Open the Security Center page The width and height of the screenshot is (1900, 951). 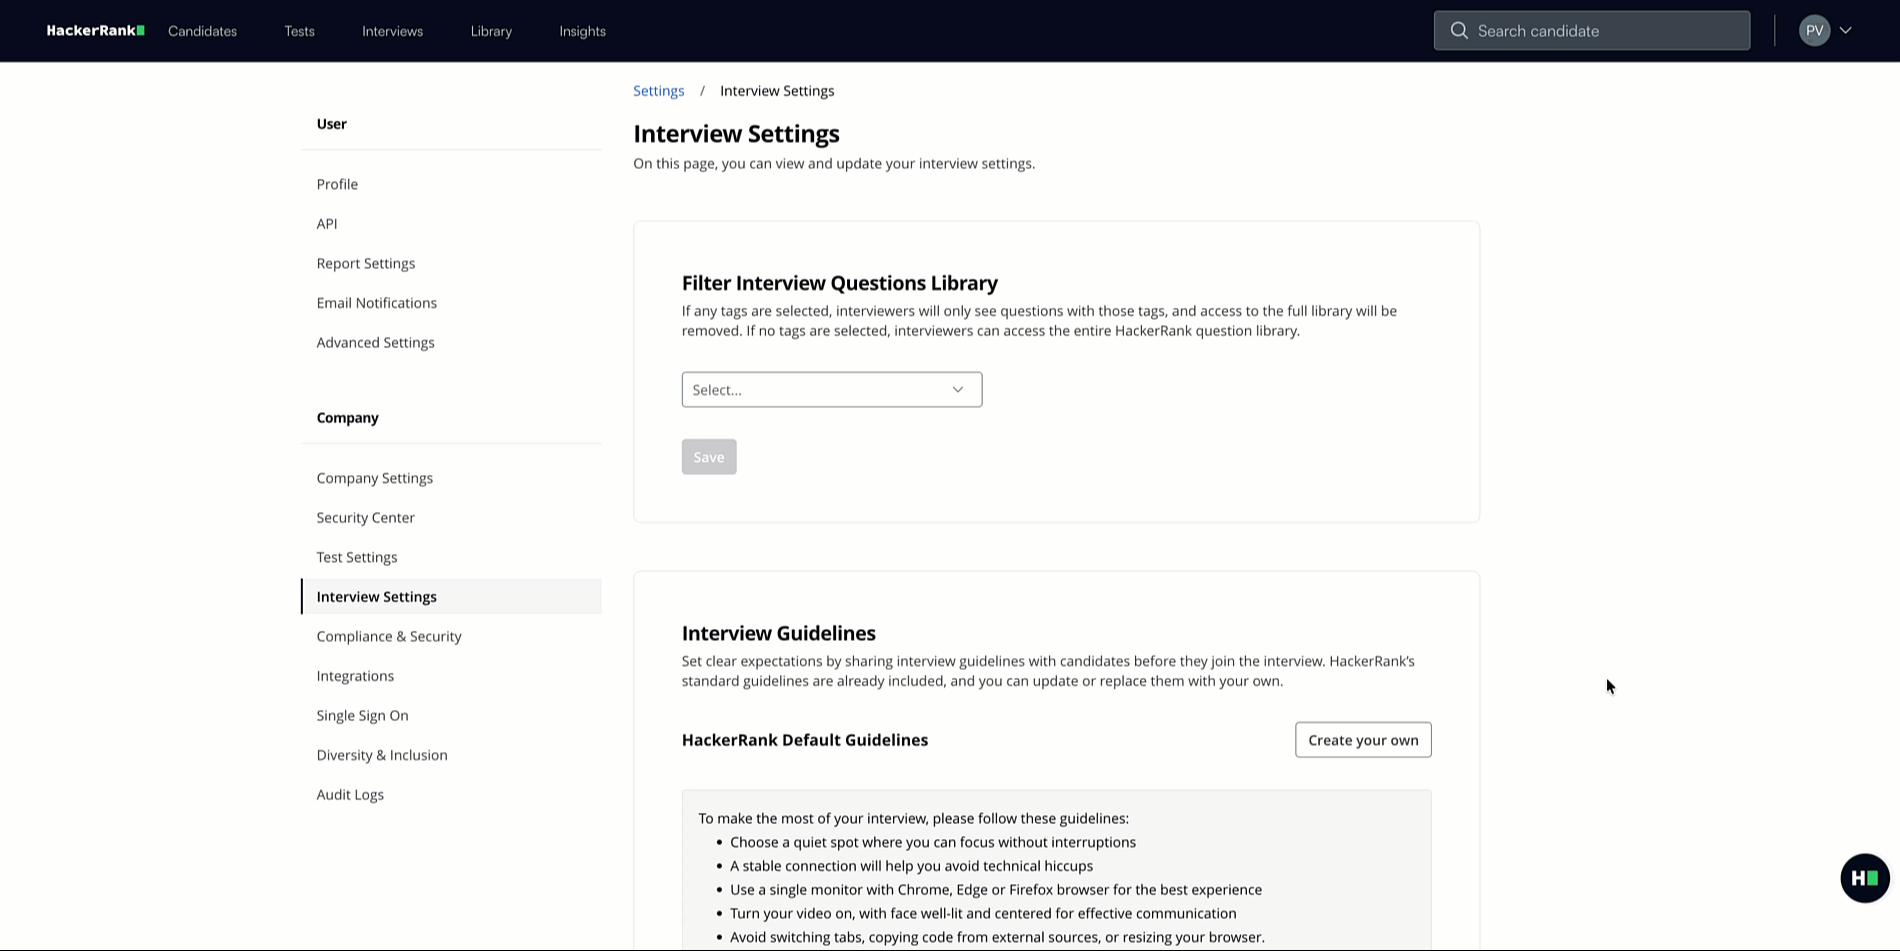point(365,517)
